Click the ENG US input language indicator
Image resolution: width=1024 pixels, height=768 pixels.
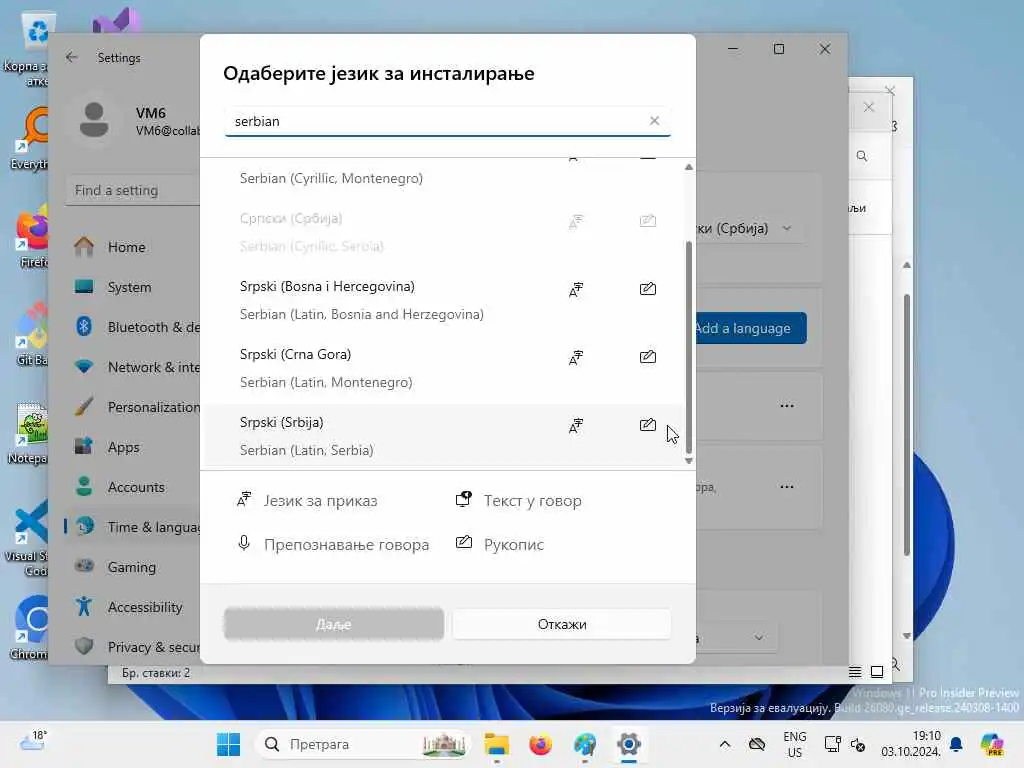pos(795,744)
